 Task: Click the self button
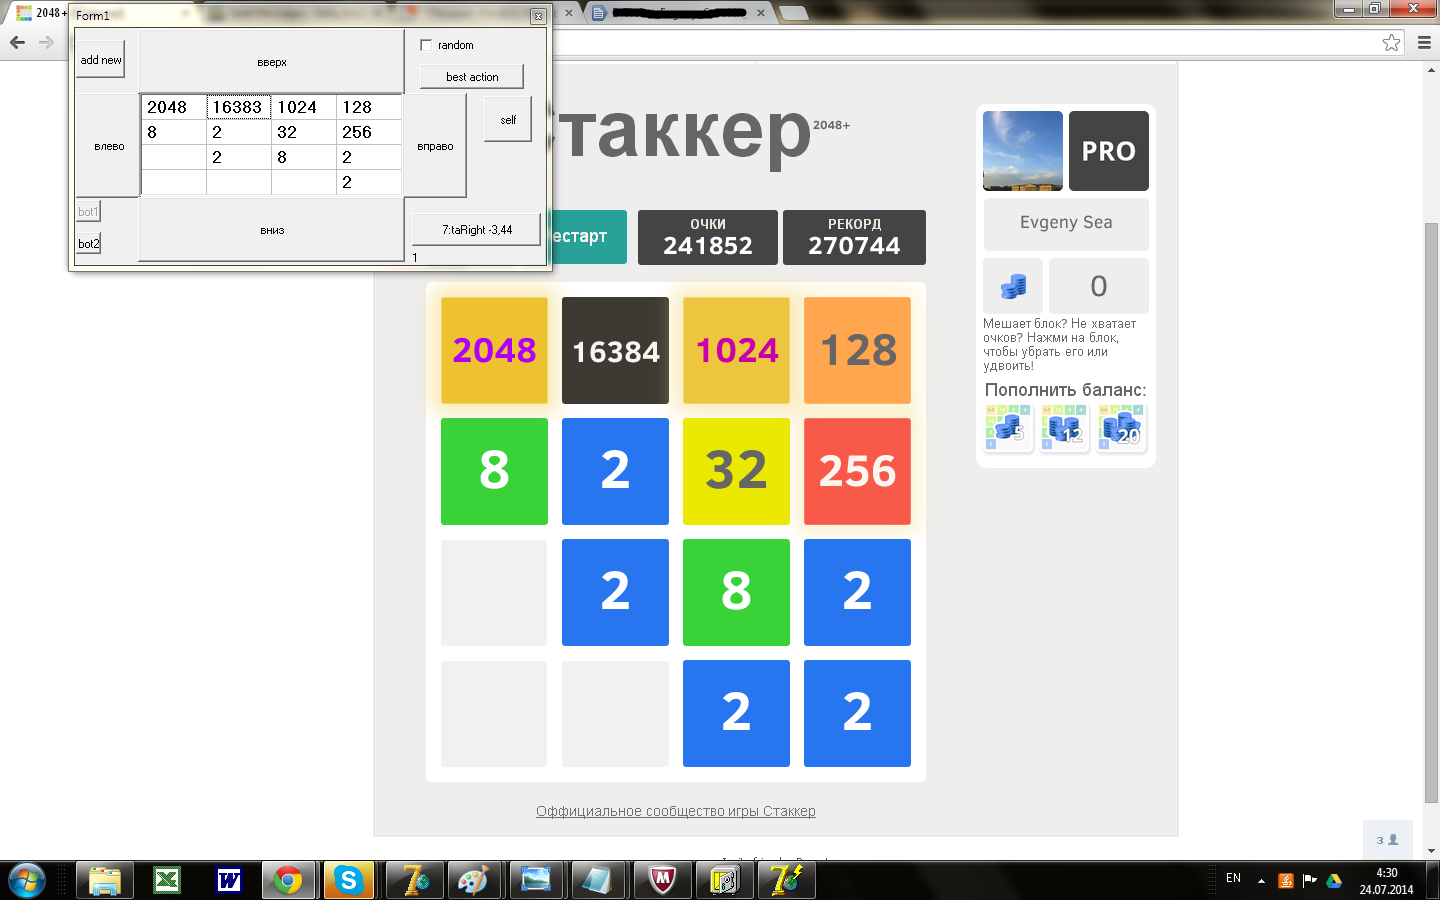click(508, 120)
